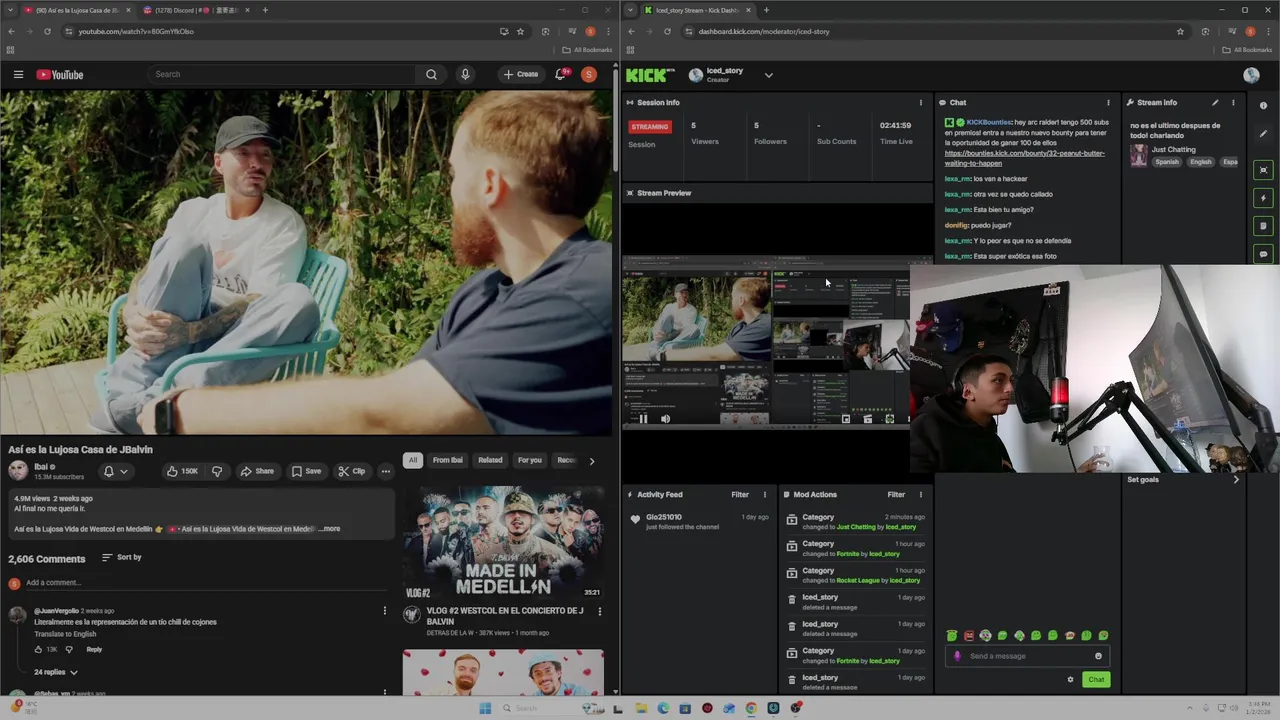
Task: Focus the YouTube search box
Action: [x=282, y=74]
